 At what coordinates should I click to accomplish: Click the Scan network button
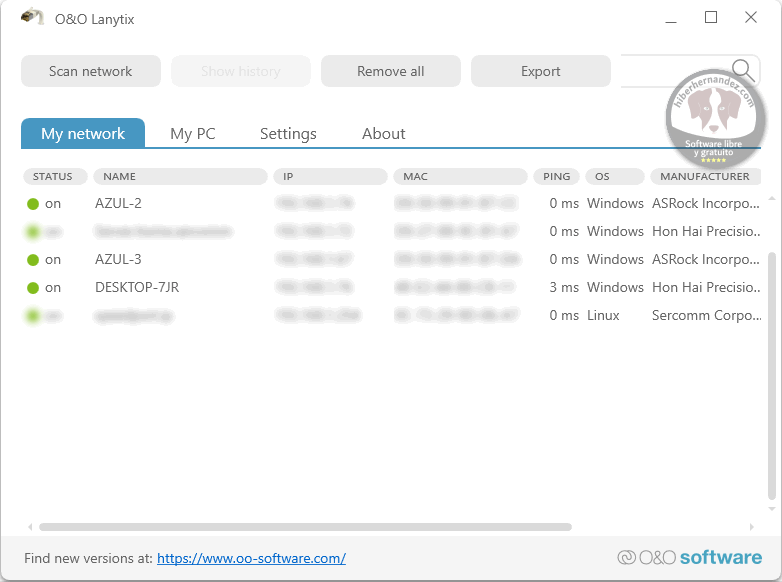(x=91, y=71)
